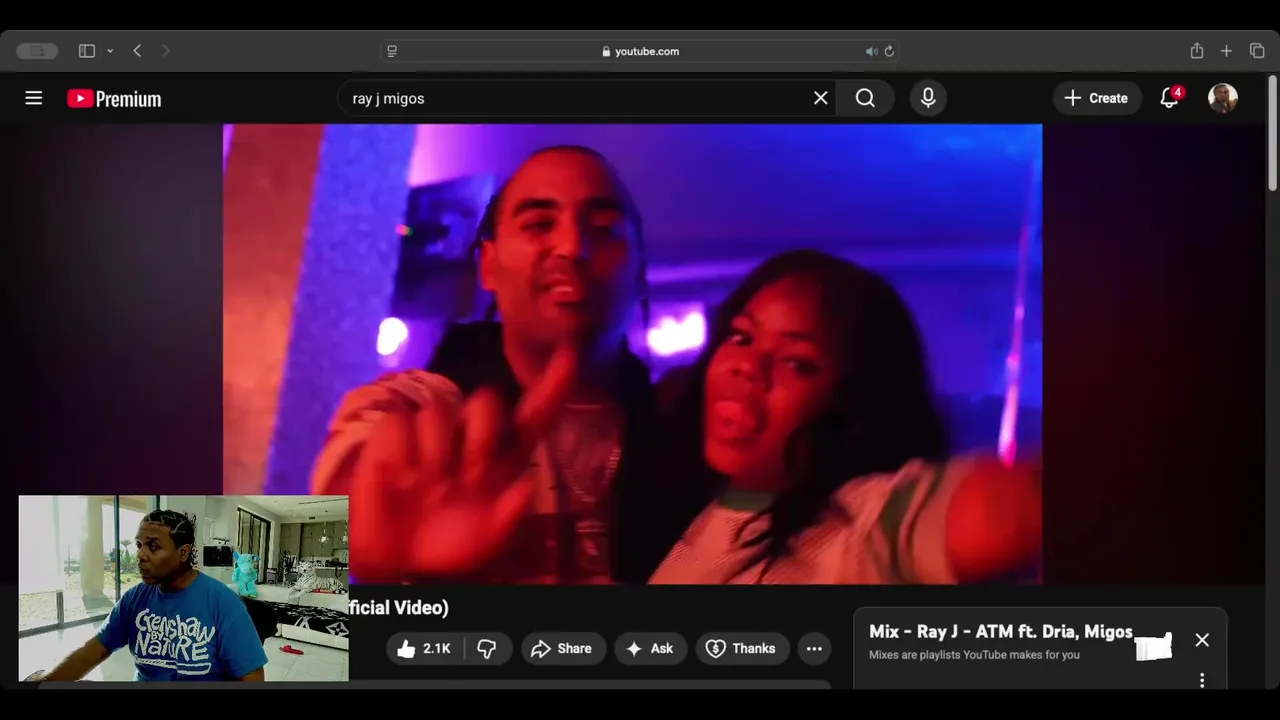Open the Safari reader/page menu icon
Image resolution: width=1280 pixels, height=720 pixels.
coord(392,51)
